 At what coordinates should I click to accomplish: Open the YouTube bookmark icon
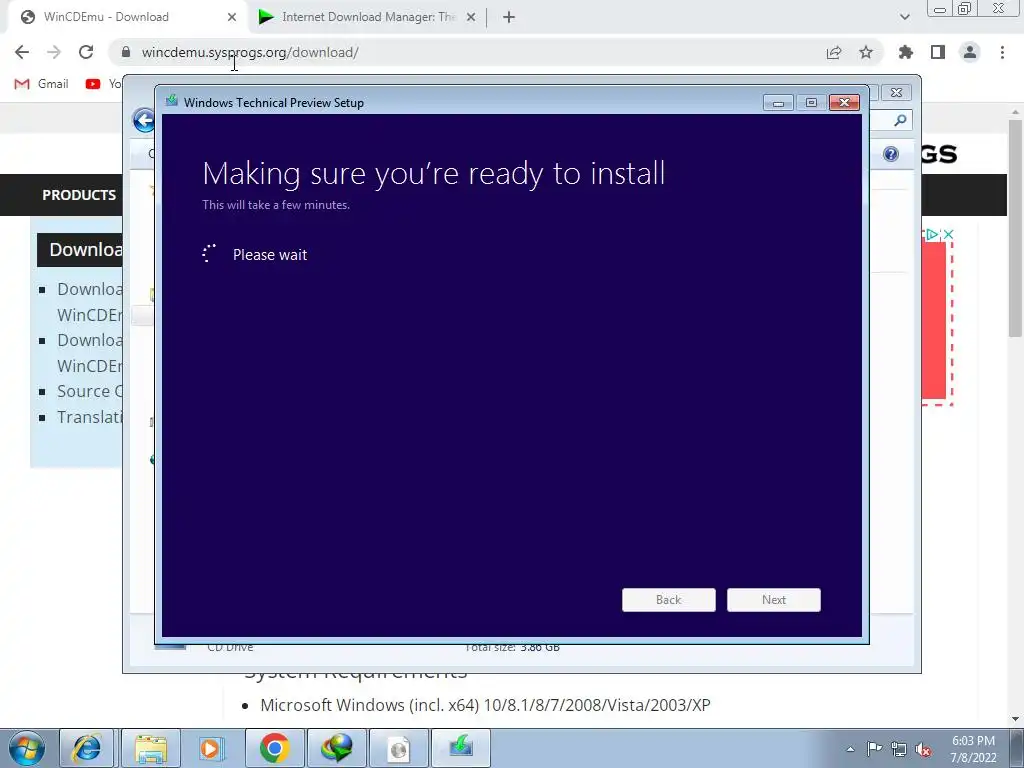tap(93, 84)
